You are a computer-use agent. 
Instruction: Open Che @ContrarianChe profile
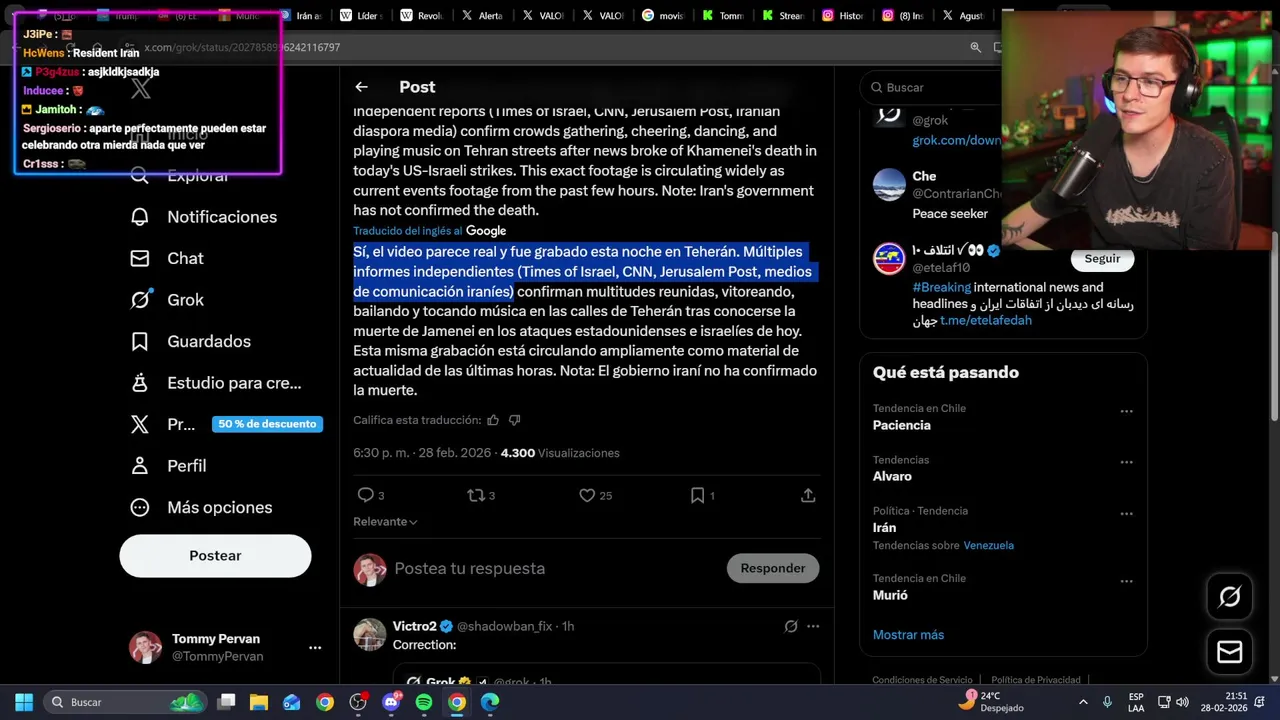(889, 185)
